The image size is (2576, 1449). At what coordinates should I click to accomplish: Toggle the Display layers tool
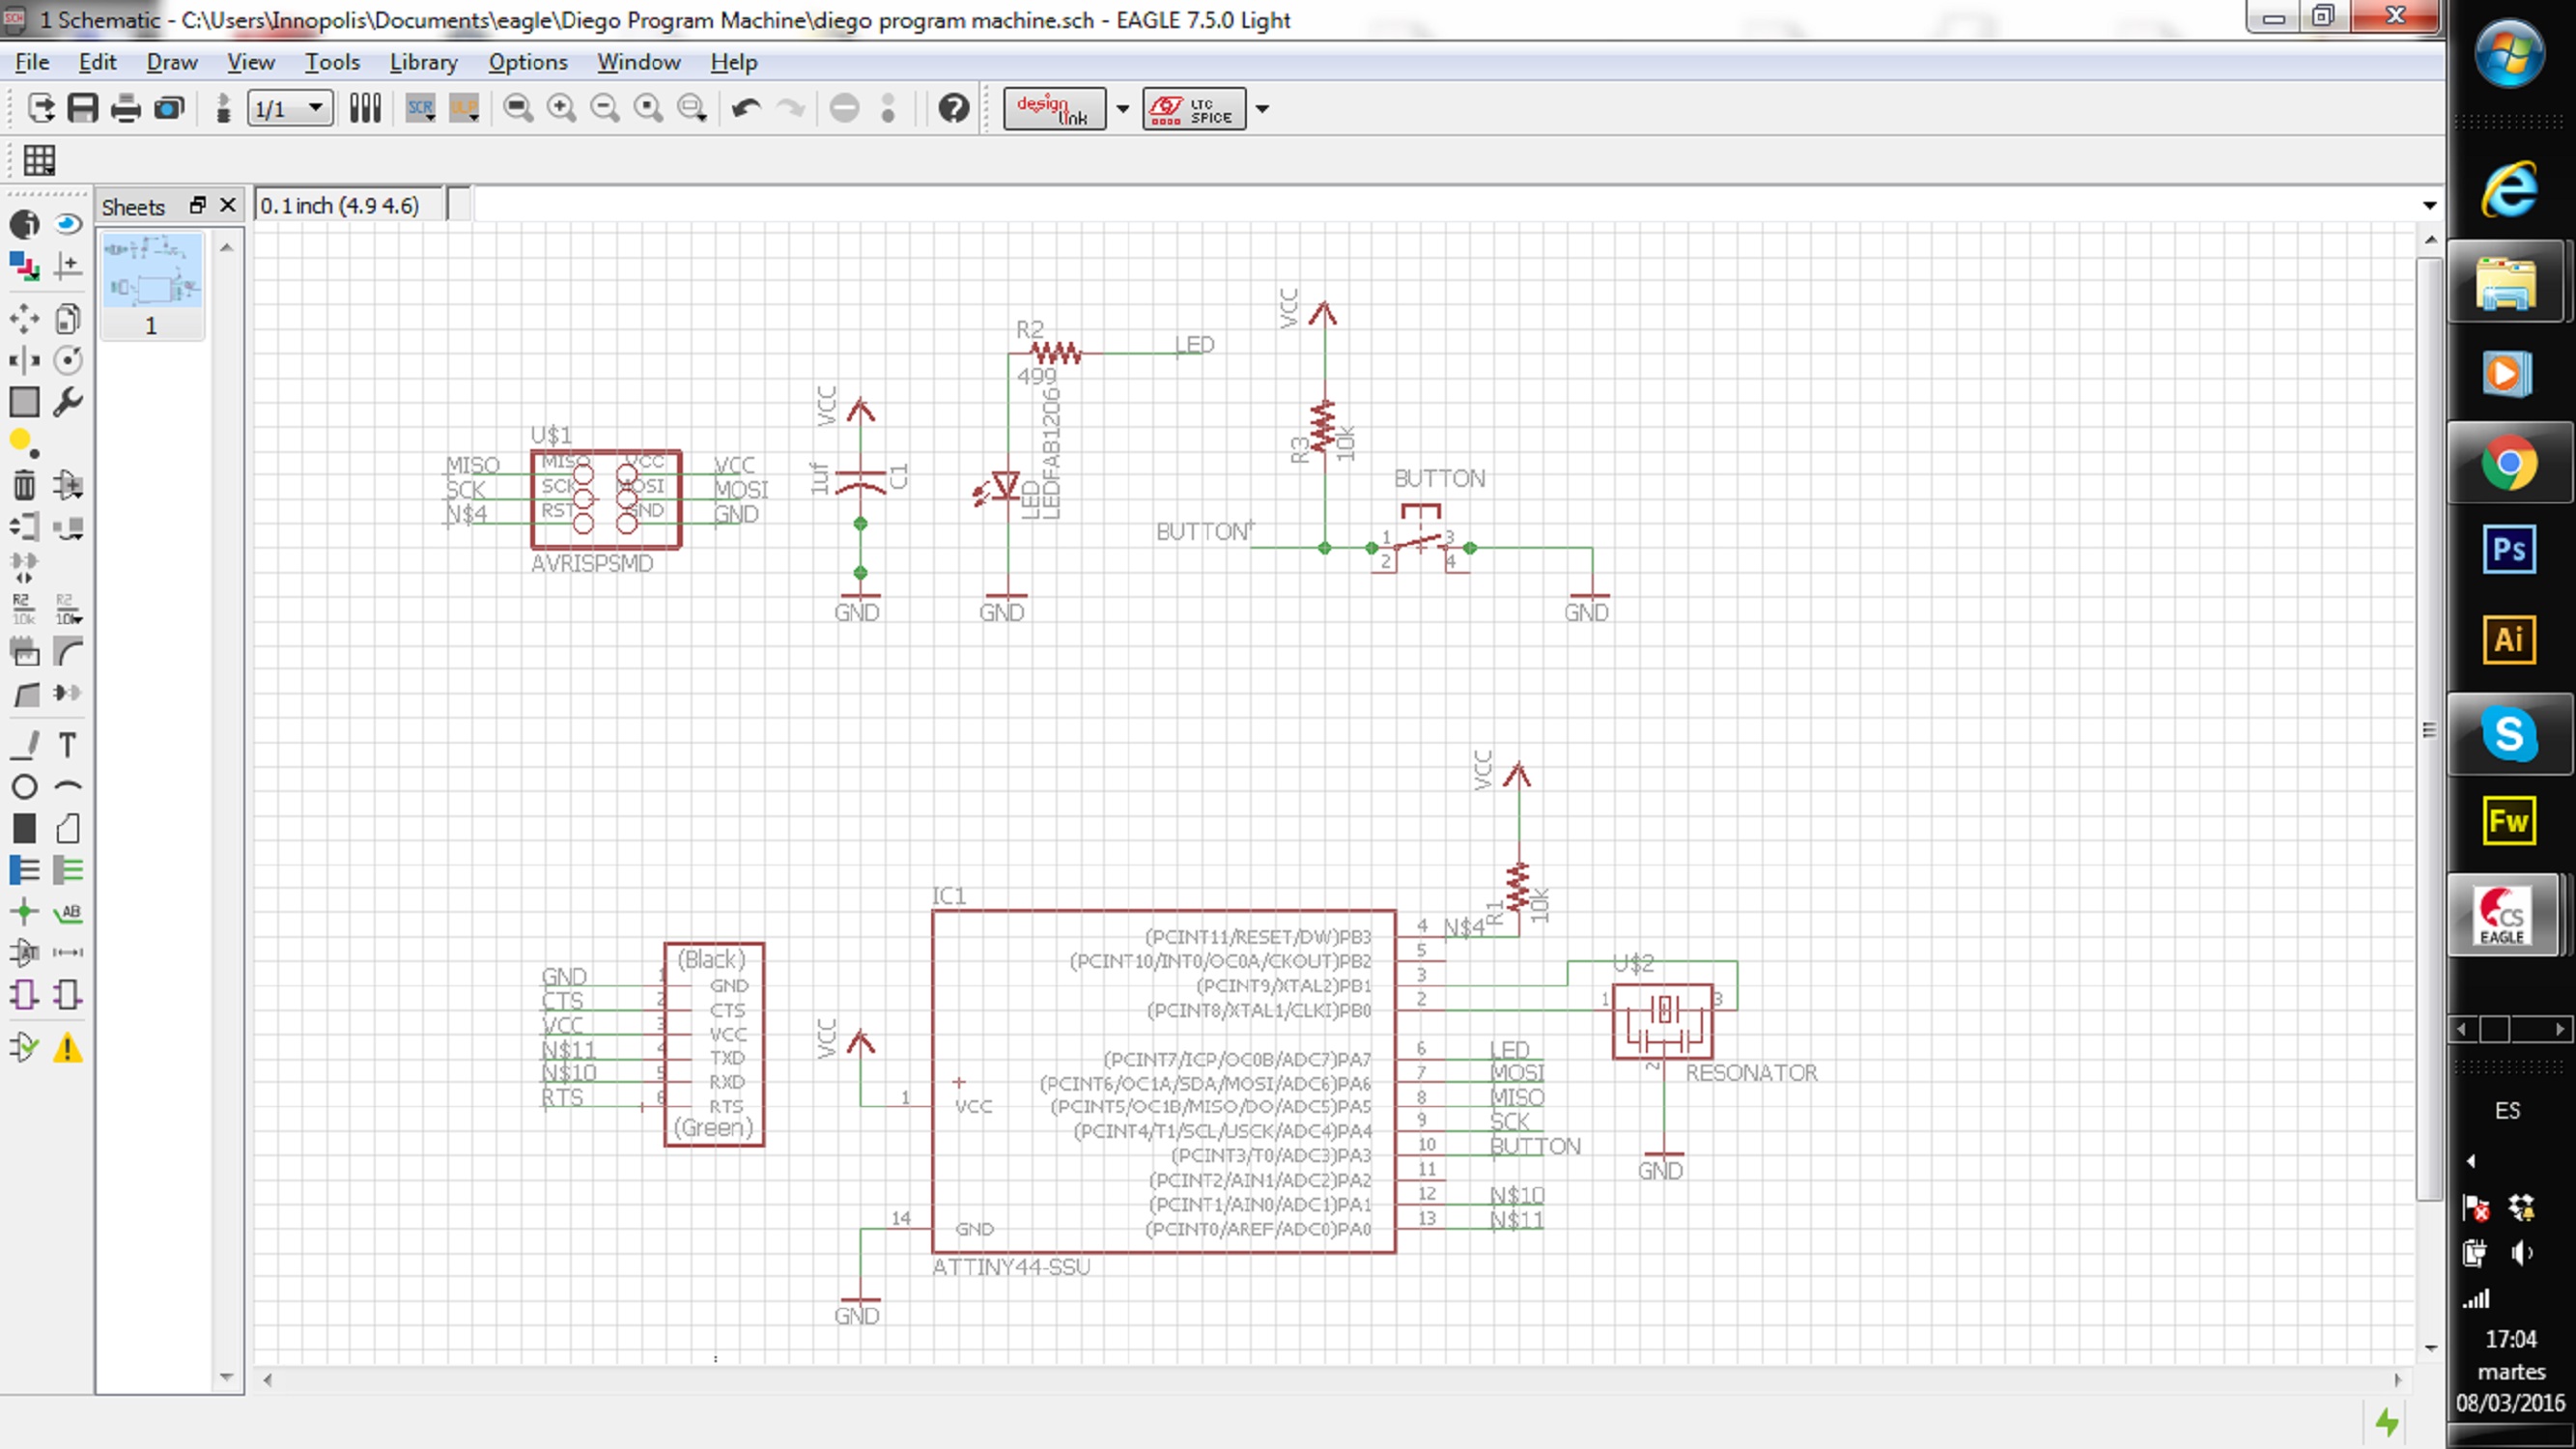pyautogui.click(x=24, y=266)
